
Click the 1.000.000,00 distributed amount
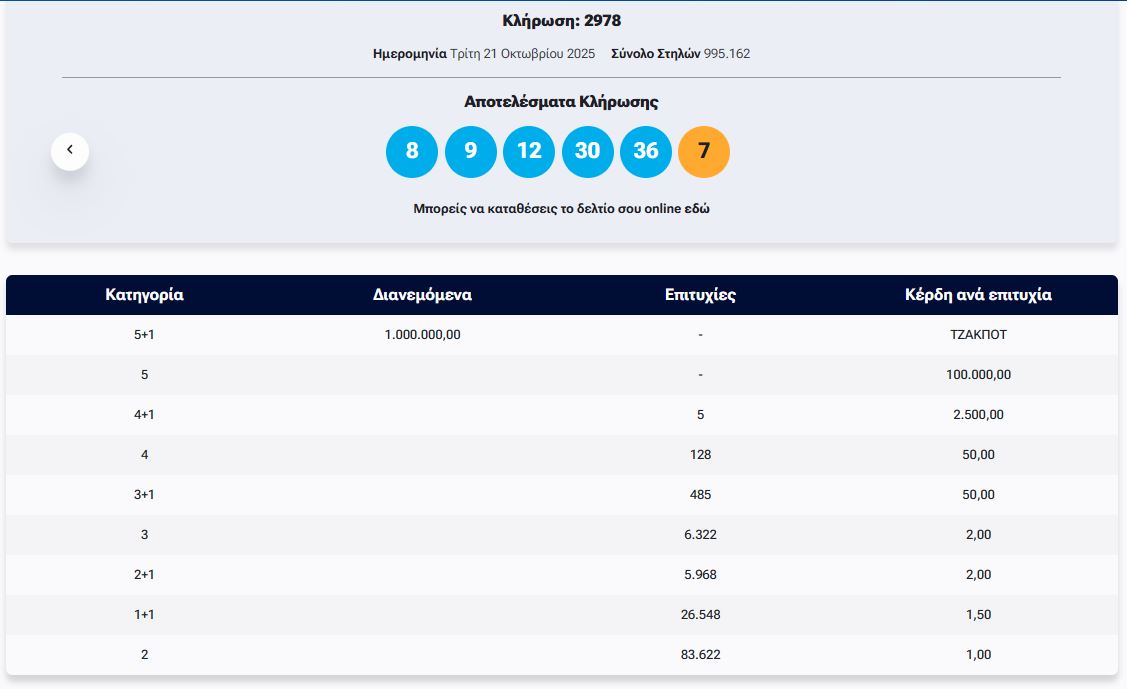[x=422, y=335]
